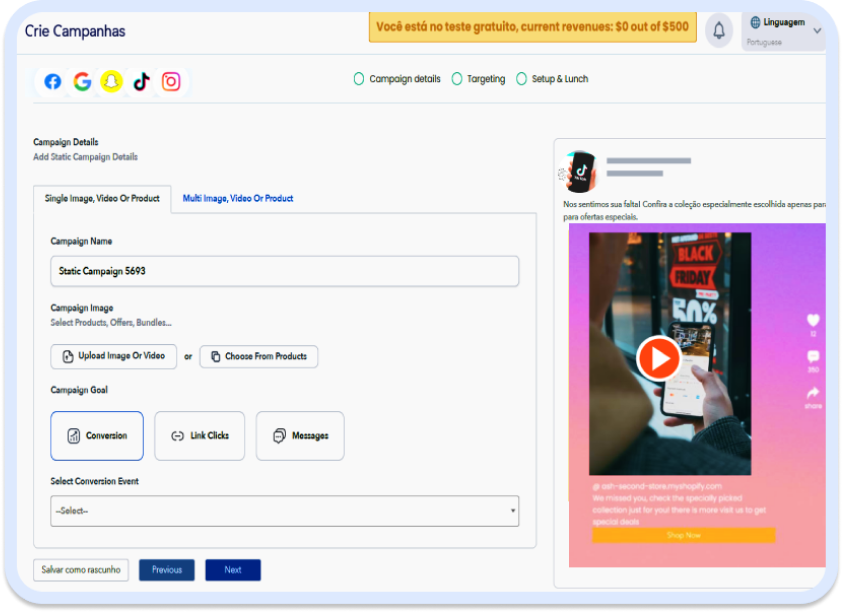Open the Linguagem language dropdown

point(783,30)
